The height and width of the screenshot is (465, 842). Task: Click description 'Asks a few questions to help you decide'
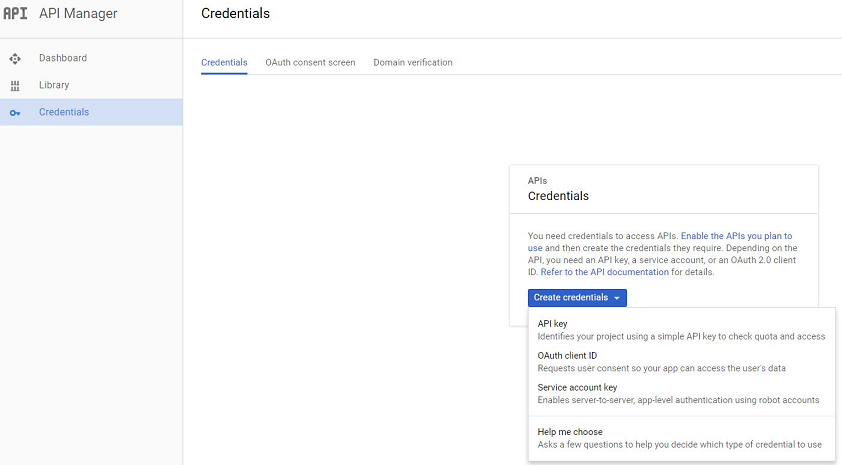[x=679, y=445]
